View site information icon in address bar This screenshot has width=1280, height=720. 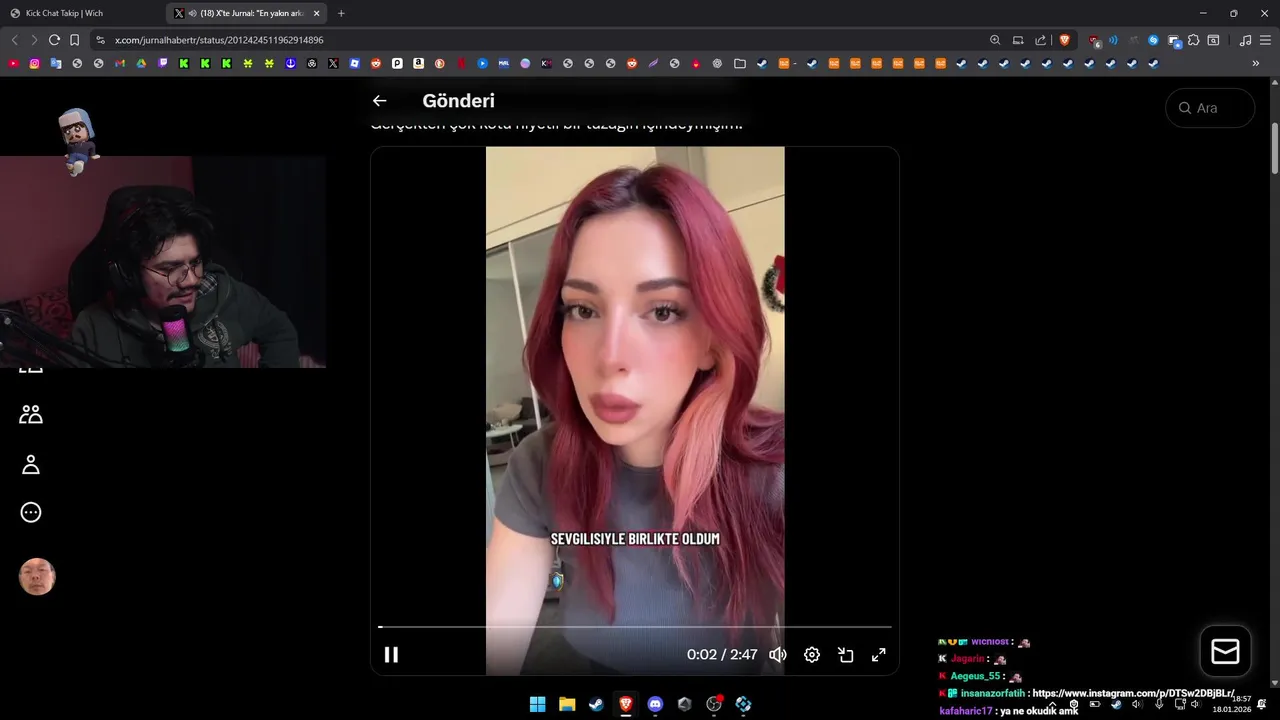(100, 40)
